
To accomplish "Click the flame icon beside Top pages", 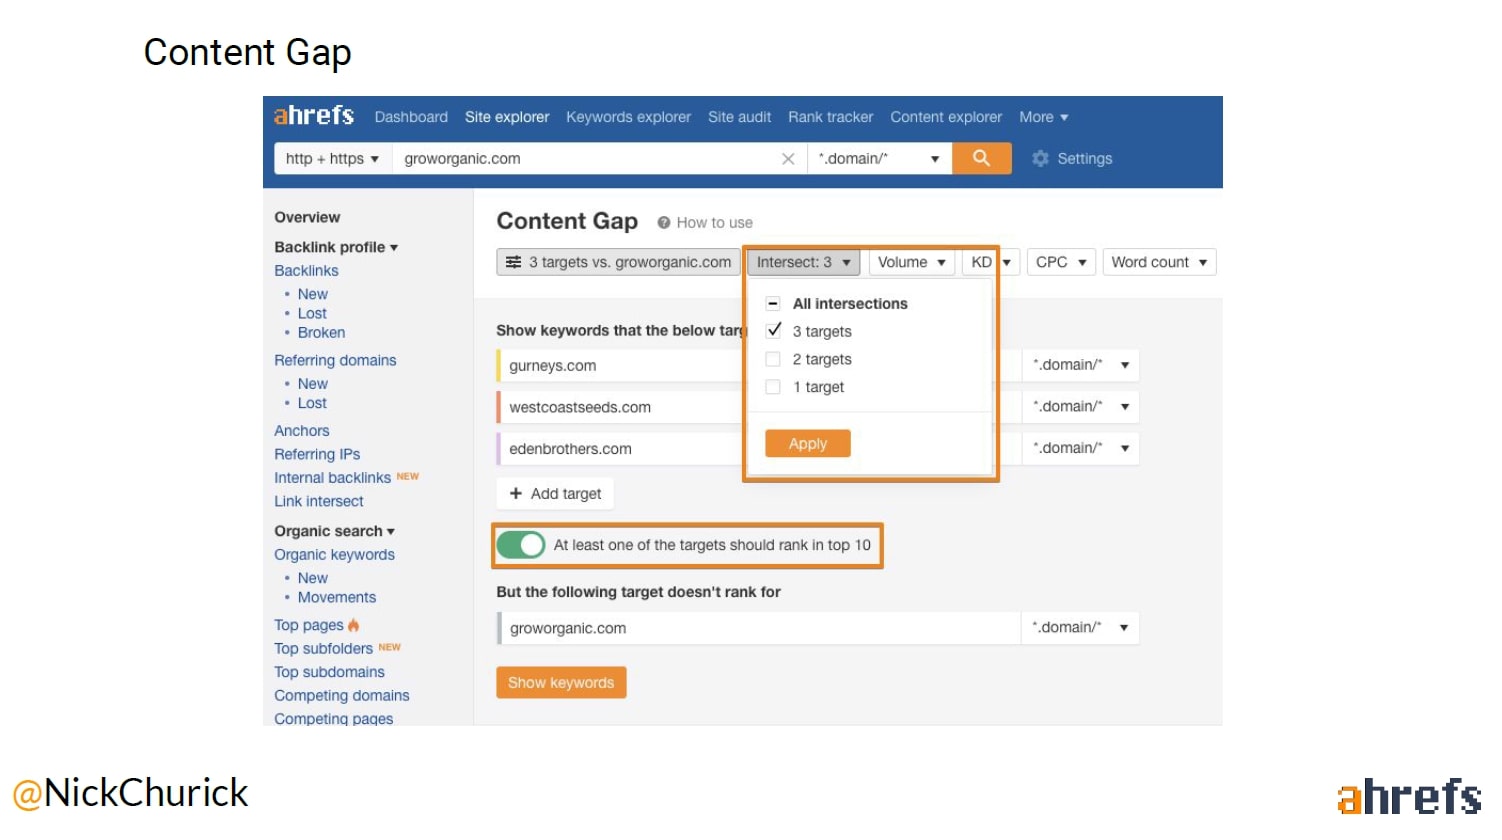I will (354, 626).
